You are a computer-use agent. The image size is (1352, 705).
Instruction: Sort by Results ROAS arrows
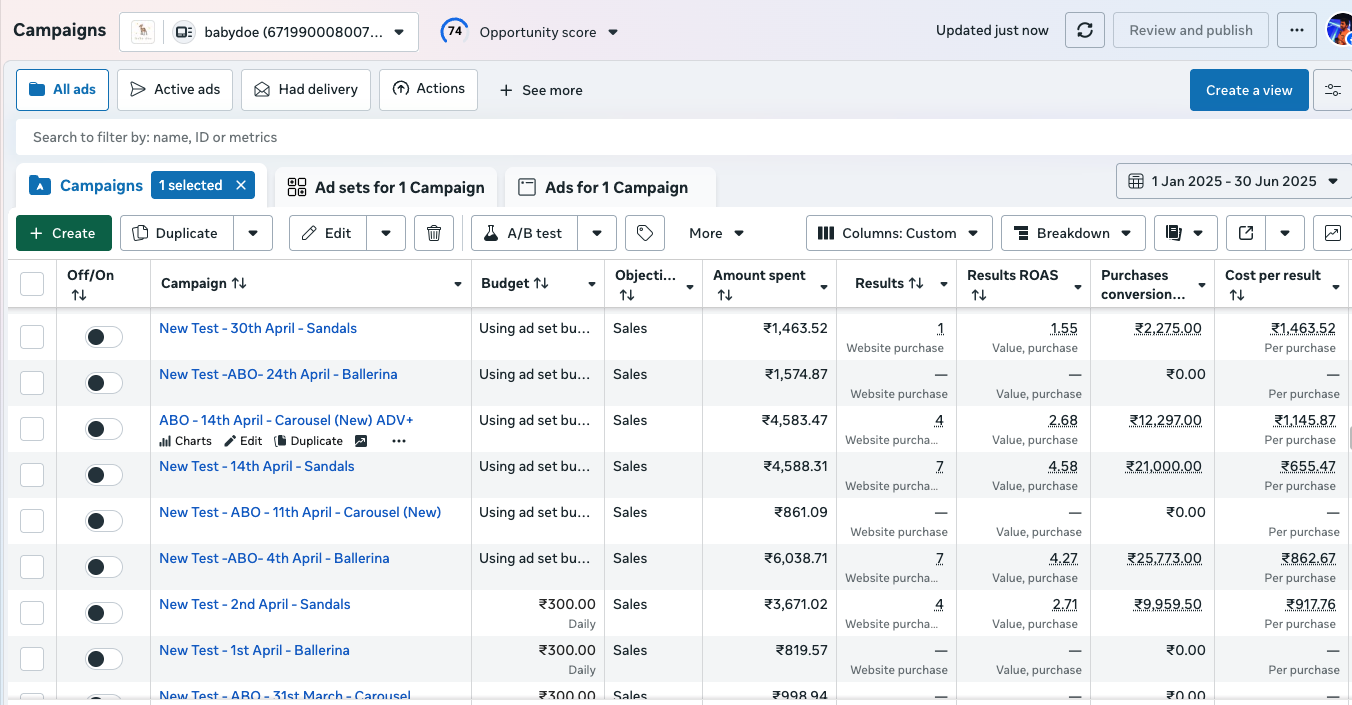click(979, 295)
